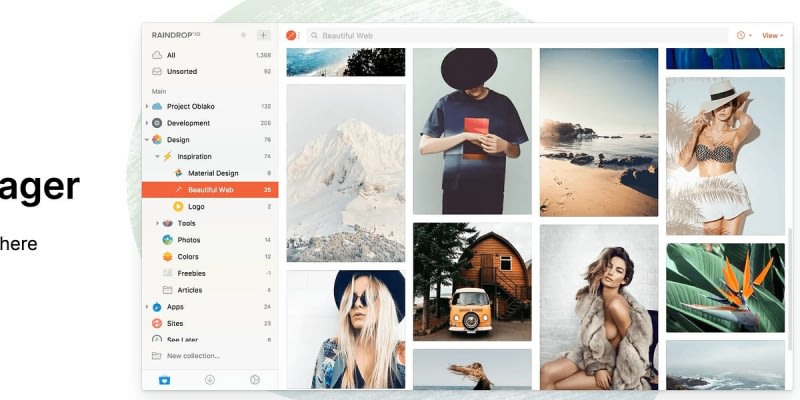The image size is (800, 400).
Task: Select the Freebies collection
Action: 191,273
